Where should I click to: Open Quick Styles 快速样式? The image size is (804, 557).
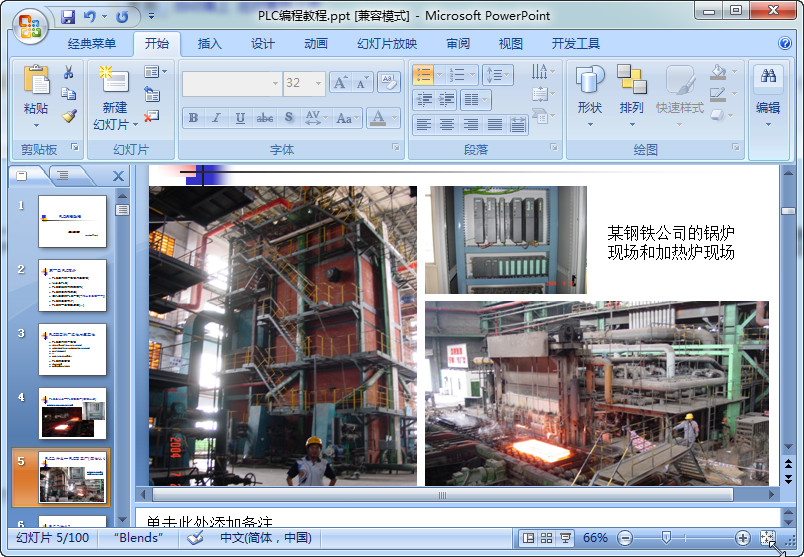tap(680, 96)
